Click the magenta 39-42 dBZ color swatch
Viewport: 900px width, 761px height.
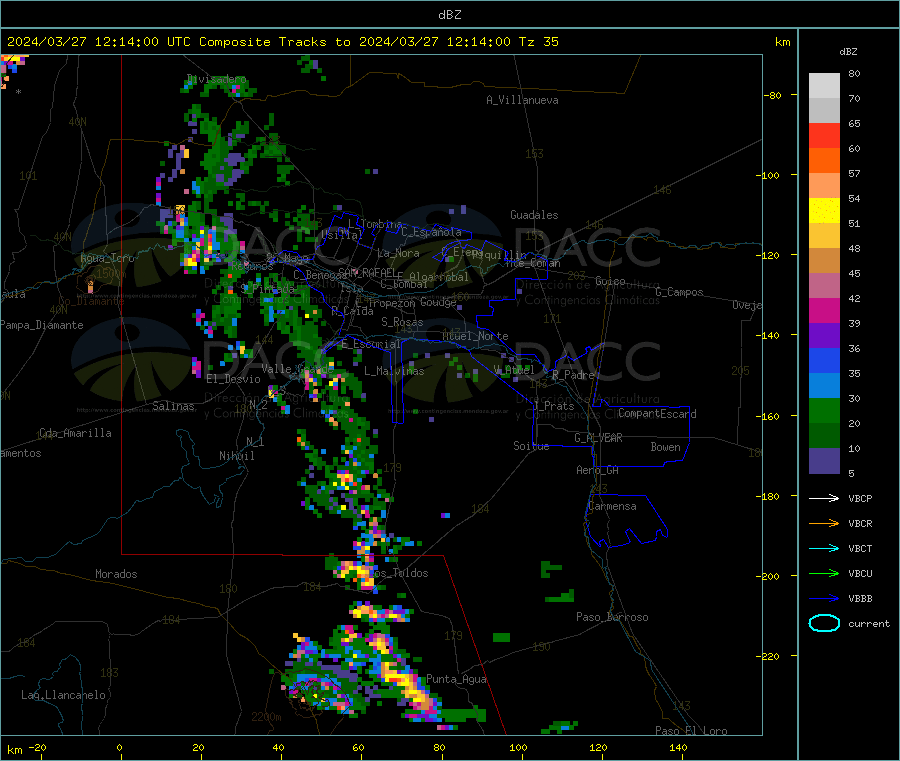(x=824, y=310)
